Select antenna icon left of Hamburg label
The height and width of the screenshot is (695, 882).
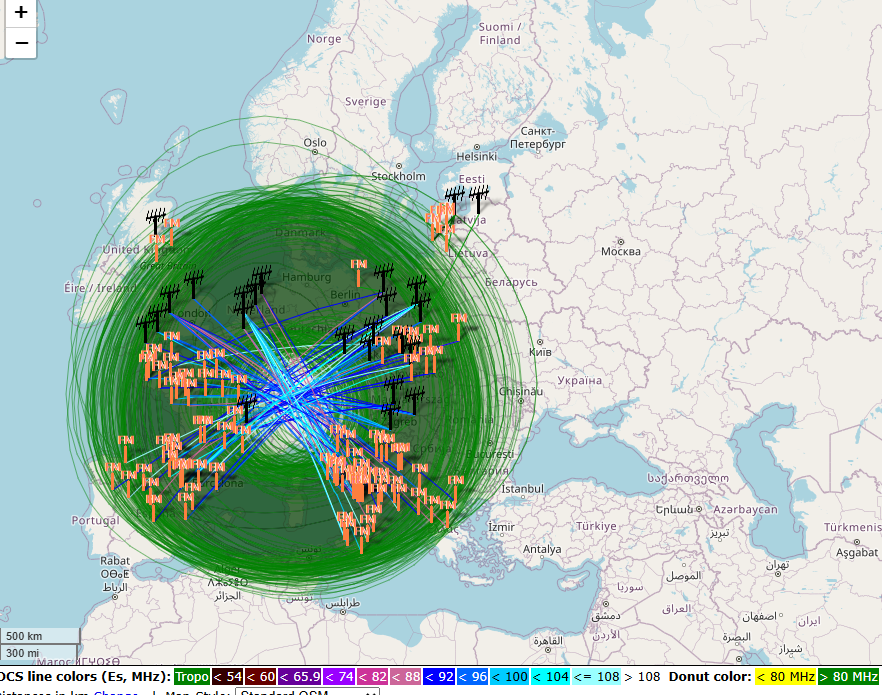(x=261, y=279)
